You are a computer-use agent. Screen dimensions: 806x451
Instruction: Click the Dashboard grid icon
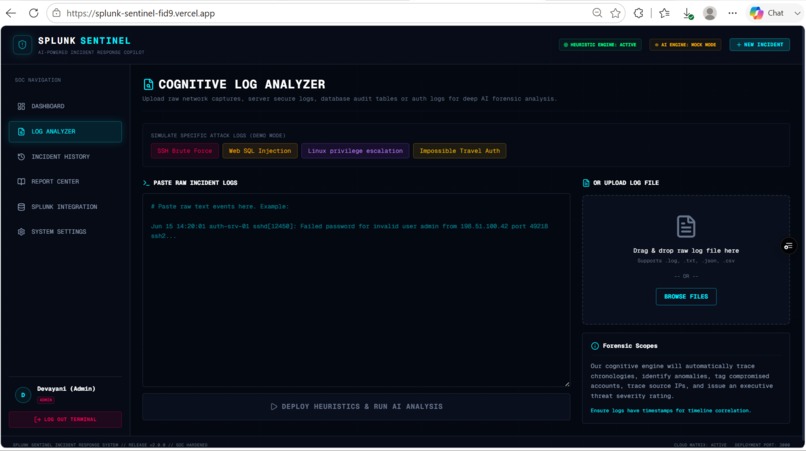pyautogui.click(x=21, y=106)
